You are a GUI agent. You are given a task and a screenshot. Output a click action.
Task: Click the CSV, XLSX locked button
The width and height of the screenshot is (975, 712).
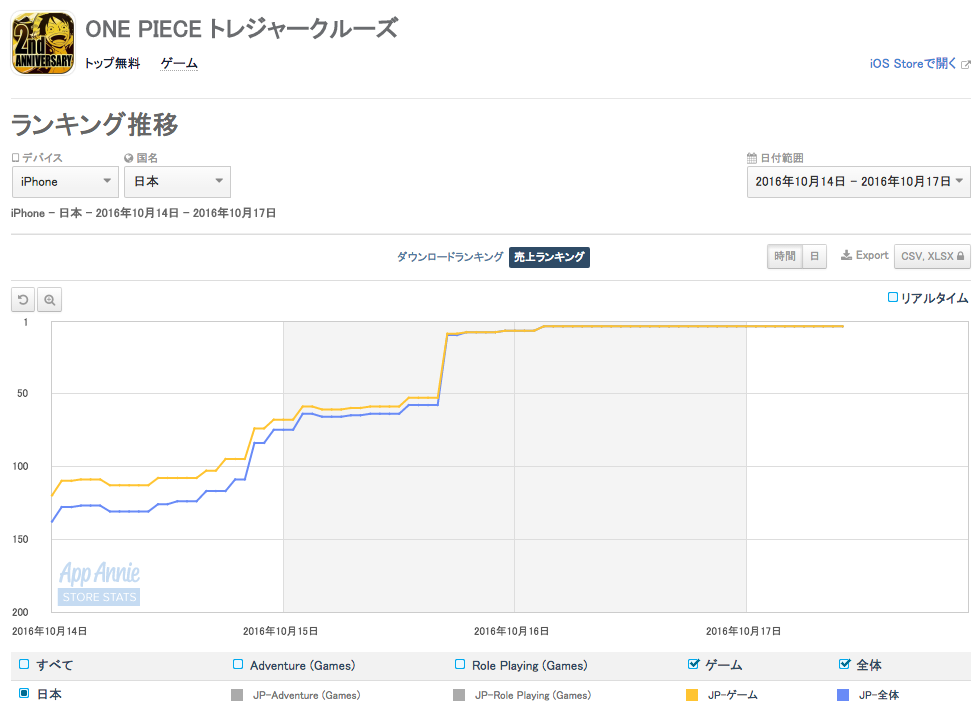(932, 256)
